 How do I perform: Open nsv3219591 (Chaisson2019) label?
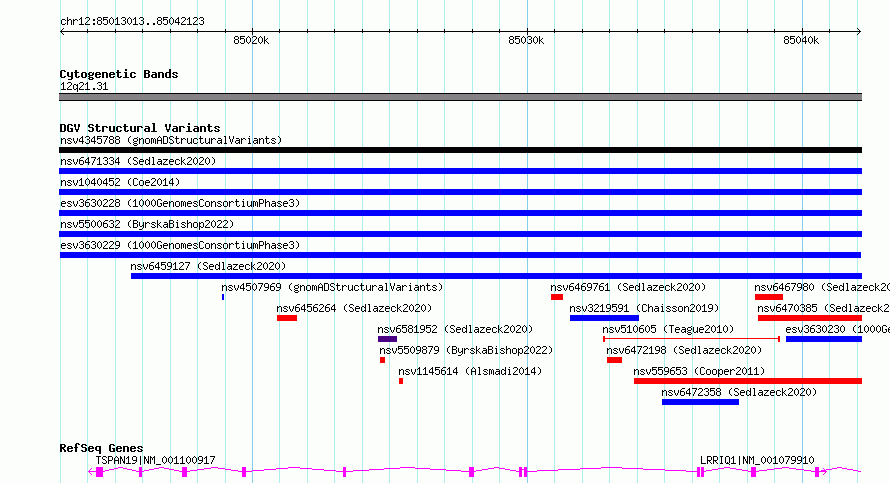[x=644, y=308]
